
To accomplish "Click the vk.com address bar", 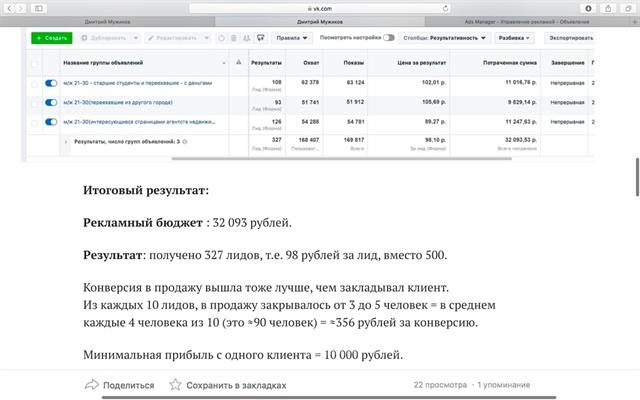I will tap(320, 7).
